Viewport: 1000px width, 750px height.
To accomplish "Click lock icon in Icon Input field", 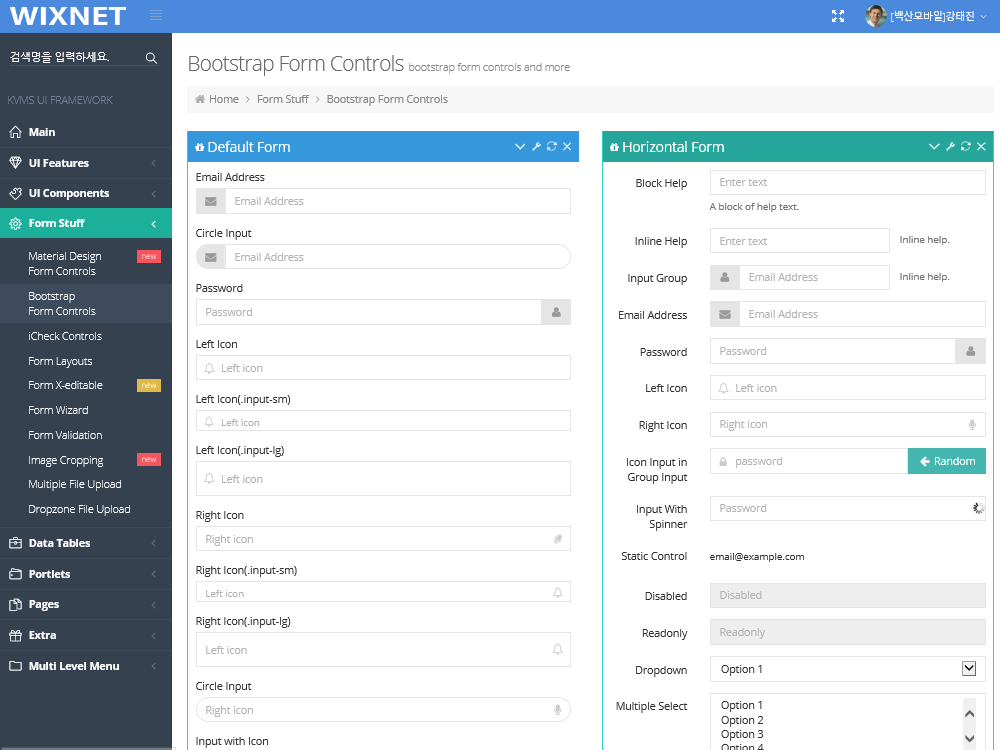I will 723,462.
